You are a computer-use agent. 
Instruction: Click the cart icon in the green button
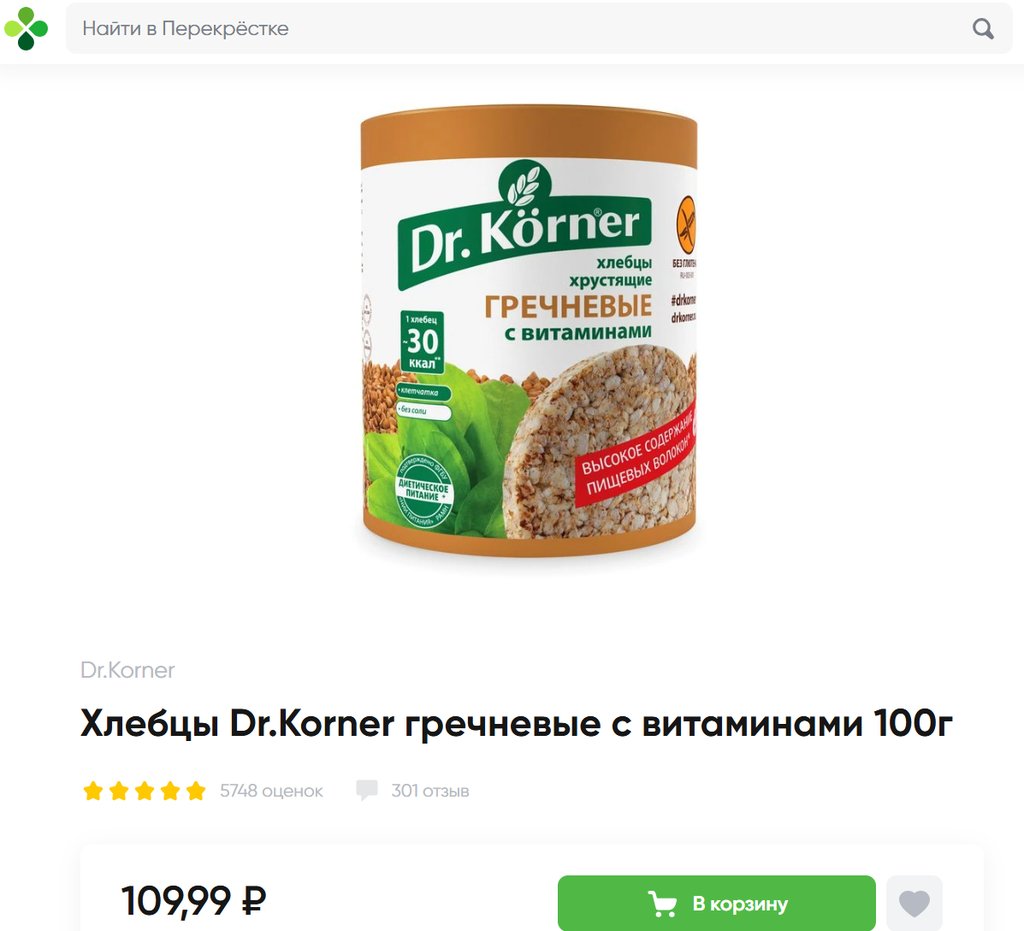click(x=662, y=903)
